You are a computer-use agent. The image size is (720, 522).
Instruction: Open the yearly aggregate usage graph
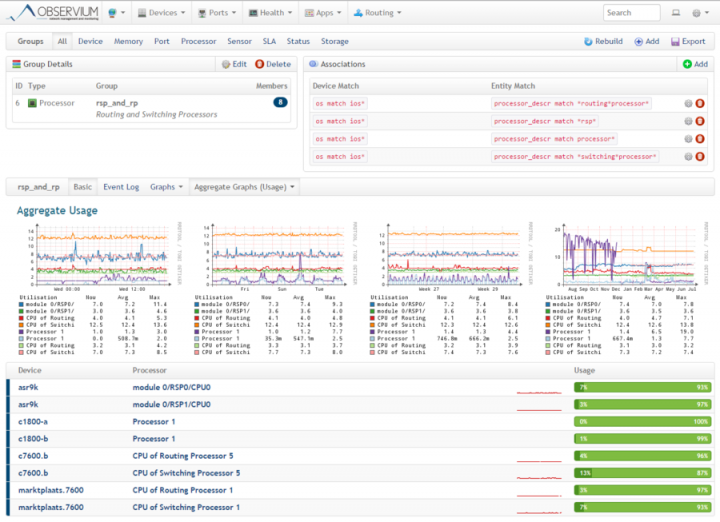625,289
